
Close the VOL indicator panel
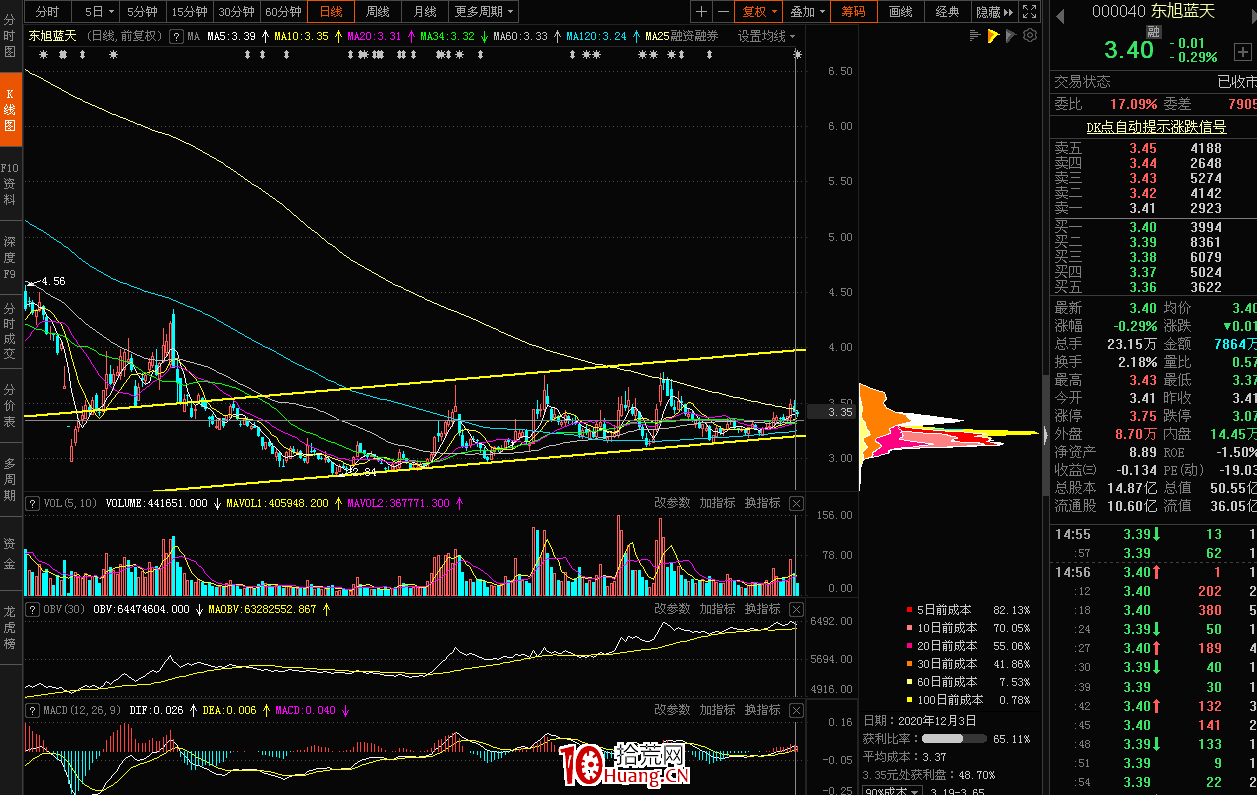[x=796, y=503]
